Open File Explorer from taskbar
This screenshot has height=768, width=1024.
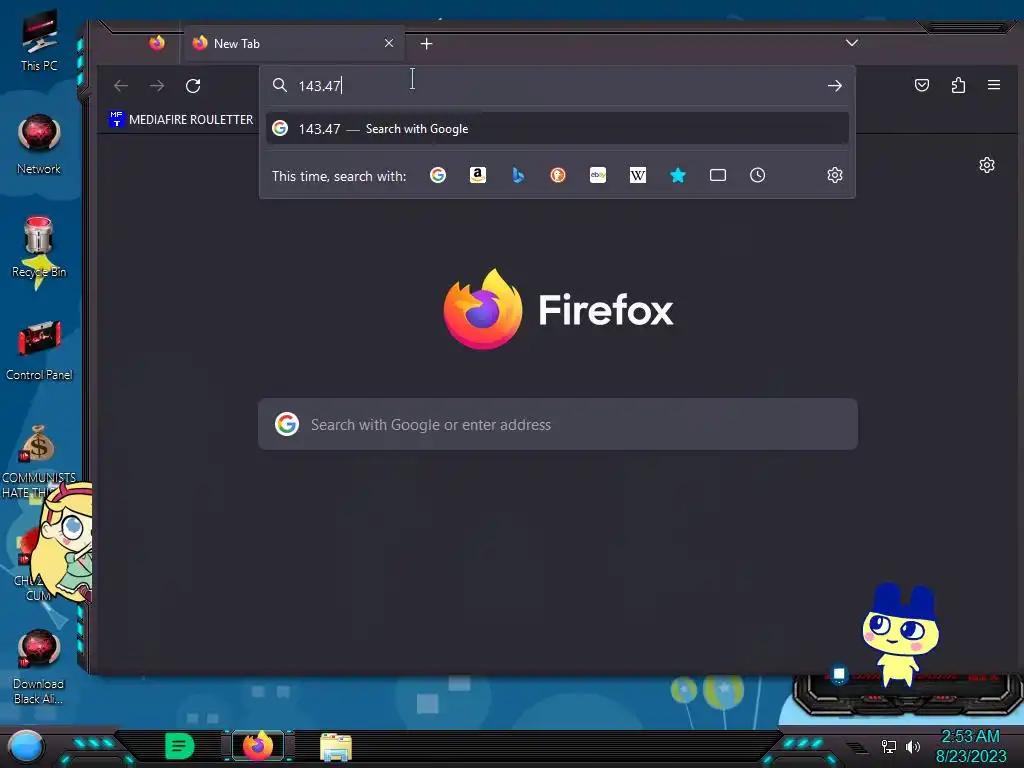click(x=336, y=746)
